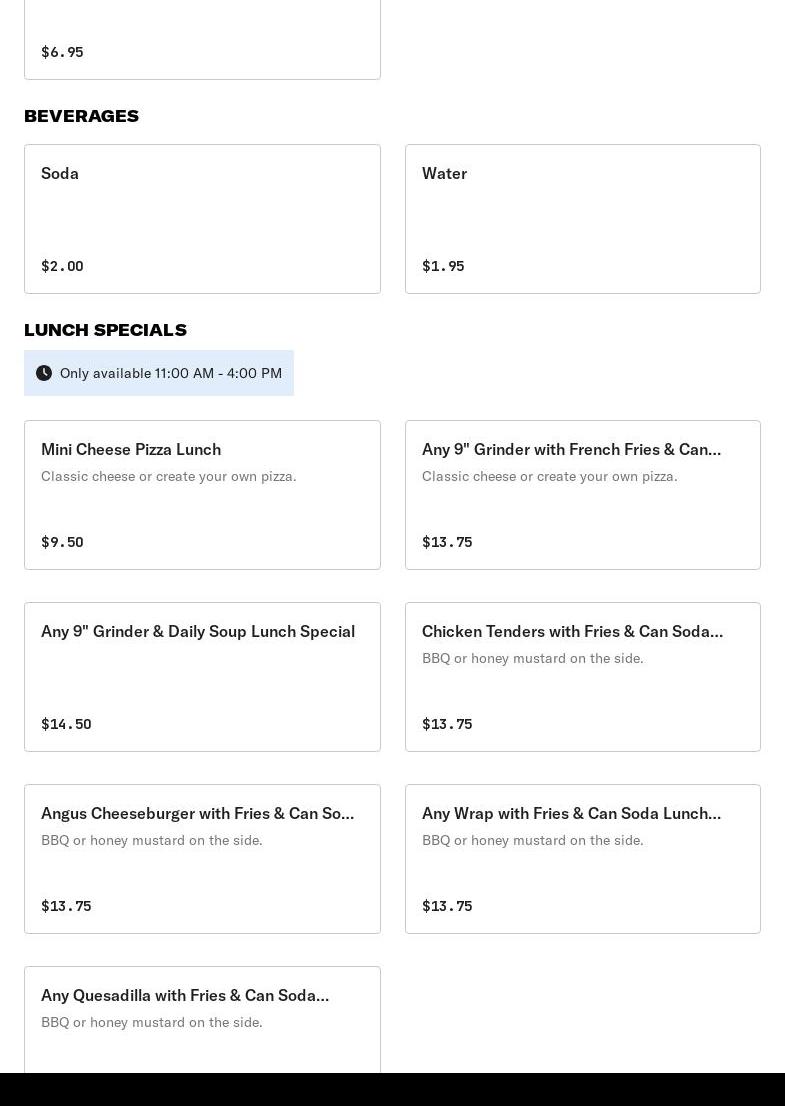Click description text under Any Wrap special
The width and height of the screenshot is (785, 1106).
(532, 840)
